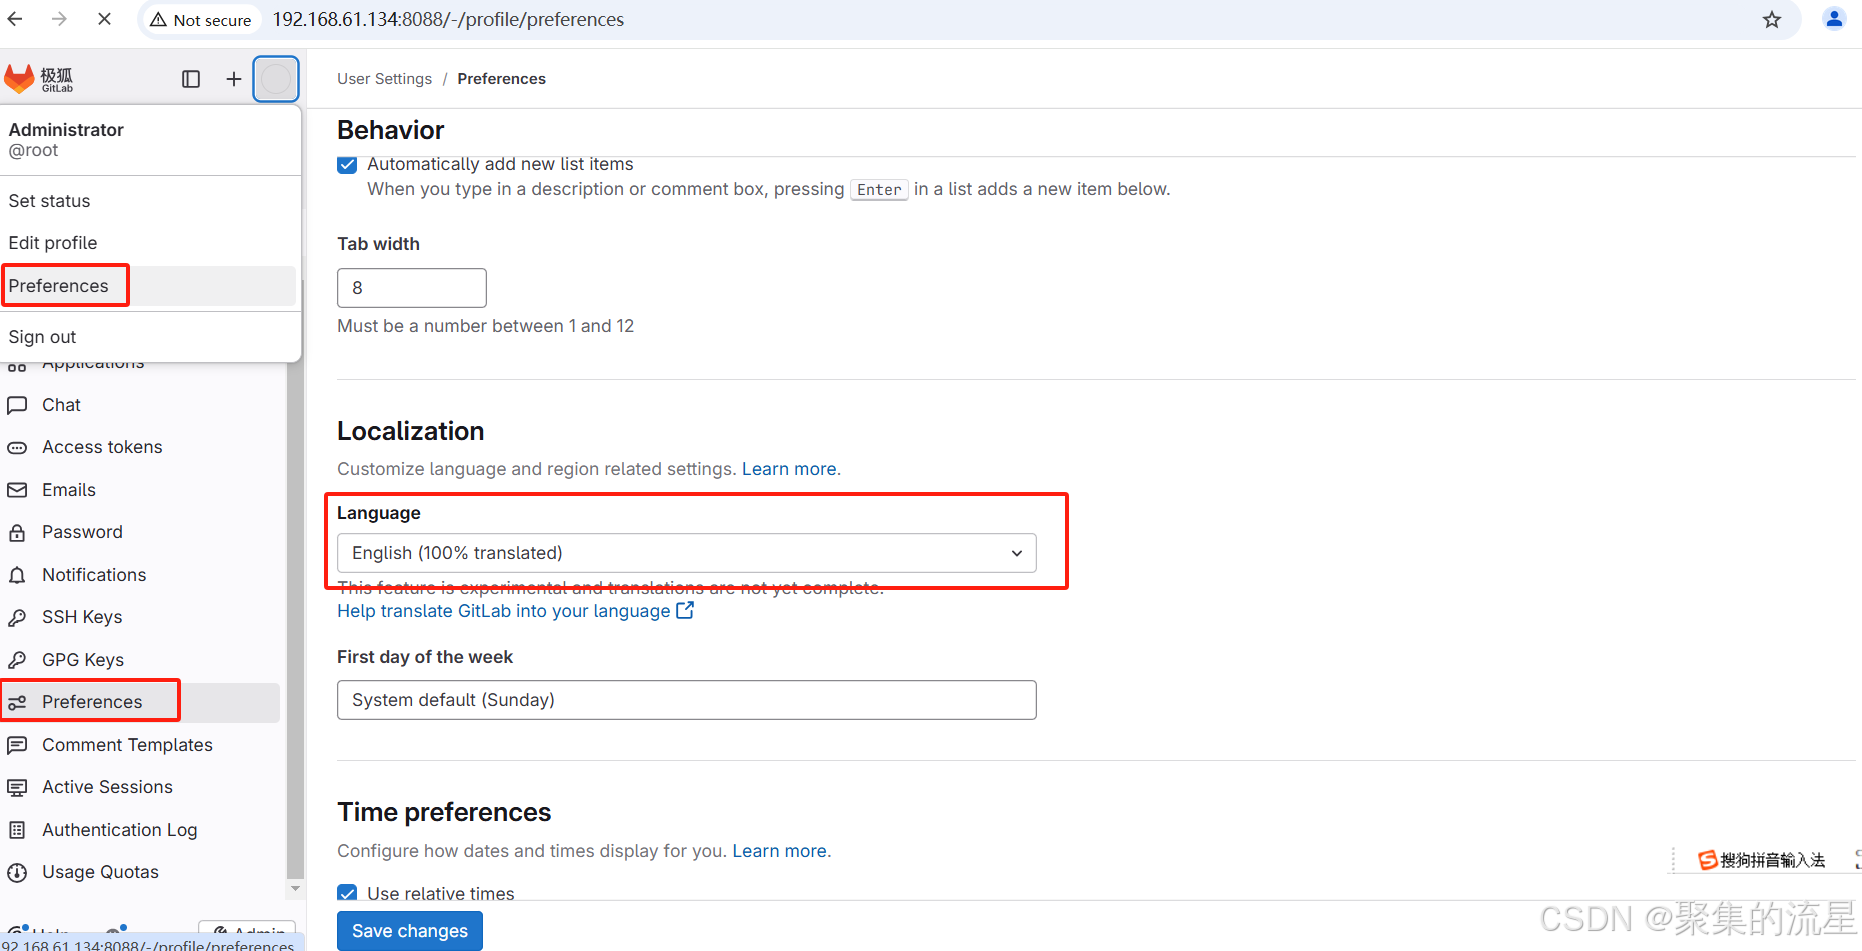Screen dimensions: 1862x951
Task: Select Set status from the account menu
Action: (x=49, y=201)
